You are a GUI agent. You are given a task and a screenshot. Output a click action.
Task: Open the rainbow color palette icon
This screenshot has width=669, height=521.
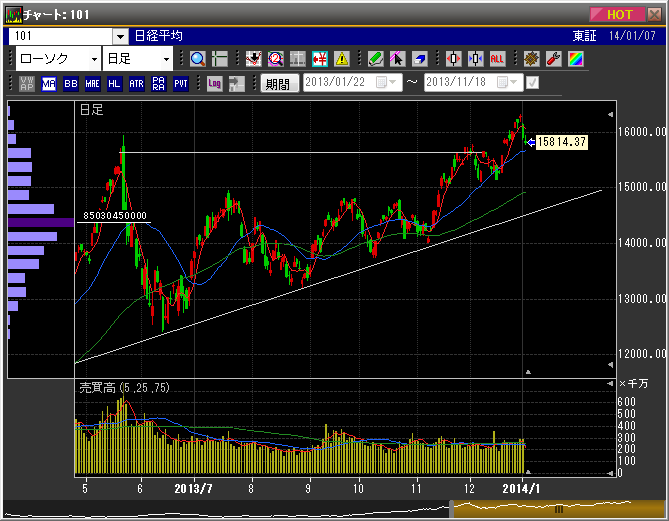tap(574, 59)
